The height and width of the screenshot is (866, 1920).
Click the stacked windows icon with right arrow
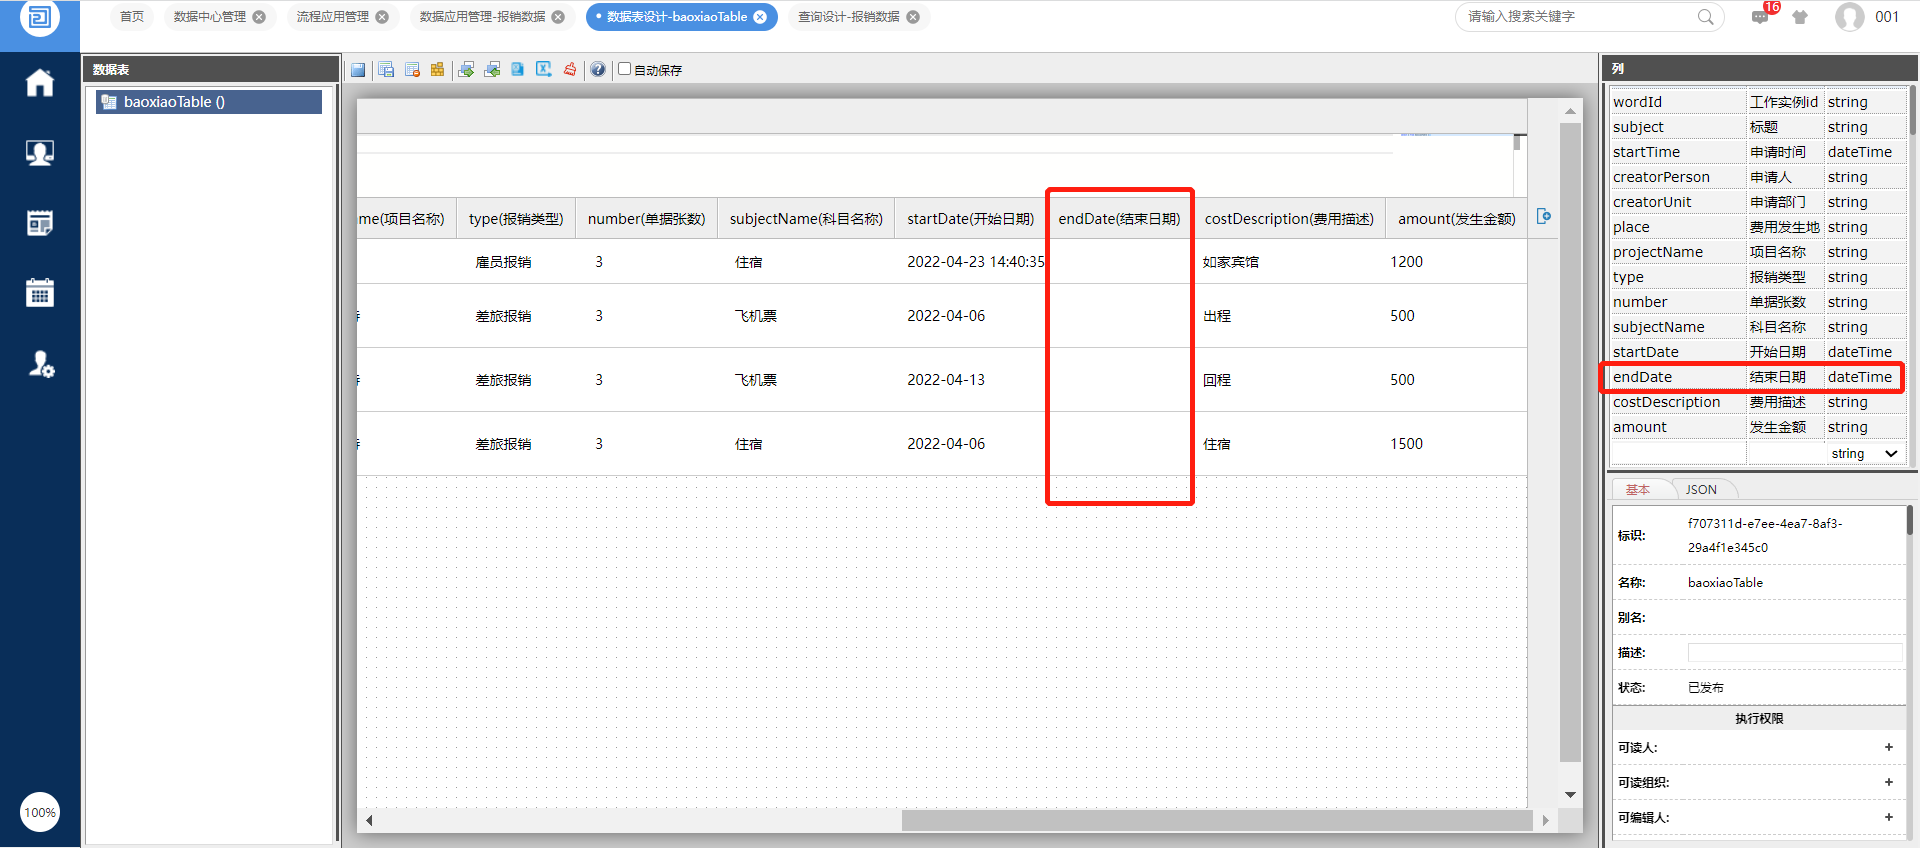pos(466,70)
